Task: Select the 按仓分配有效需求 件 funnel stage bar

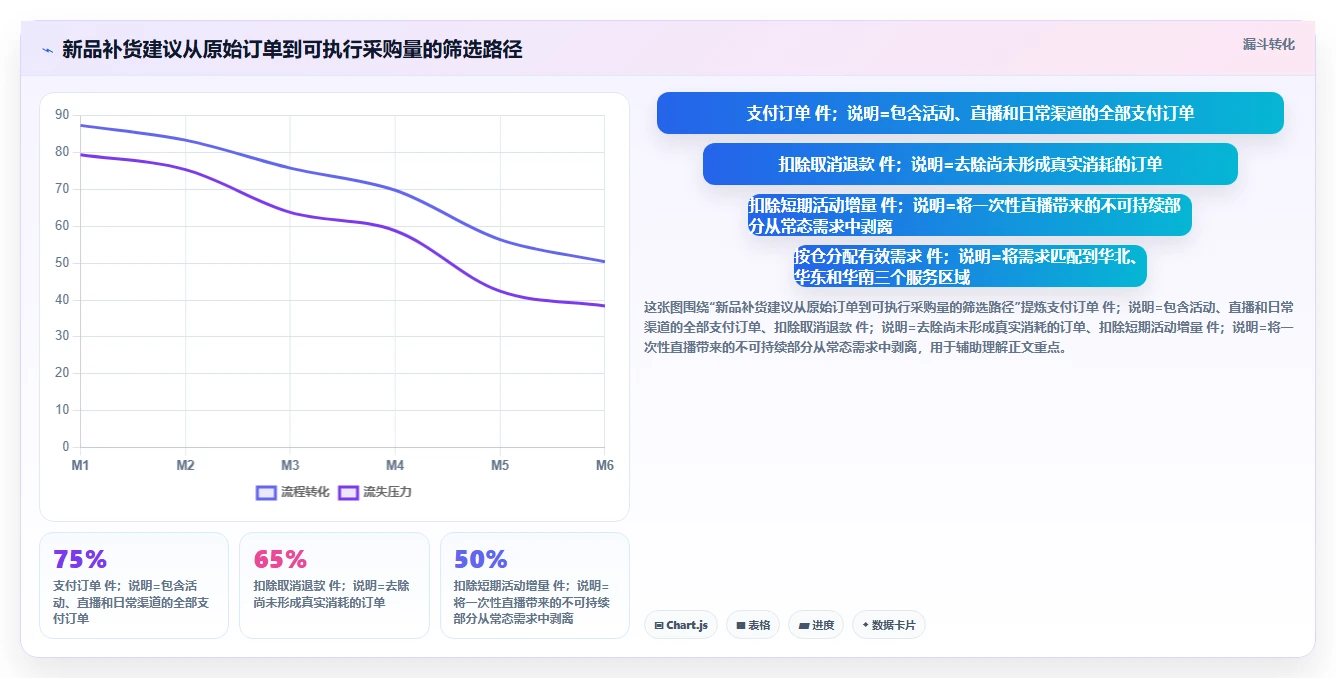Action: coord(970,266)
